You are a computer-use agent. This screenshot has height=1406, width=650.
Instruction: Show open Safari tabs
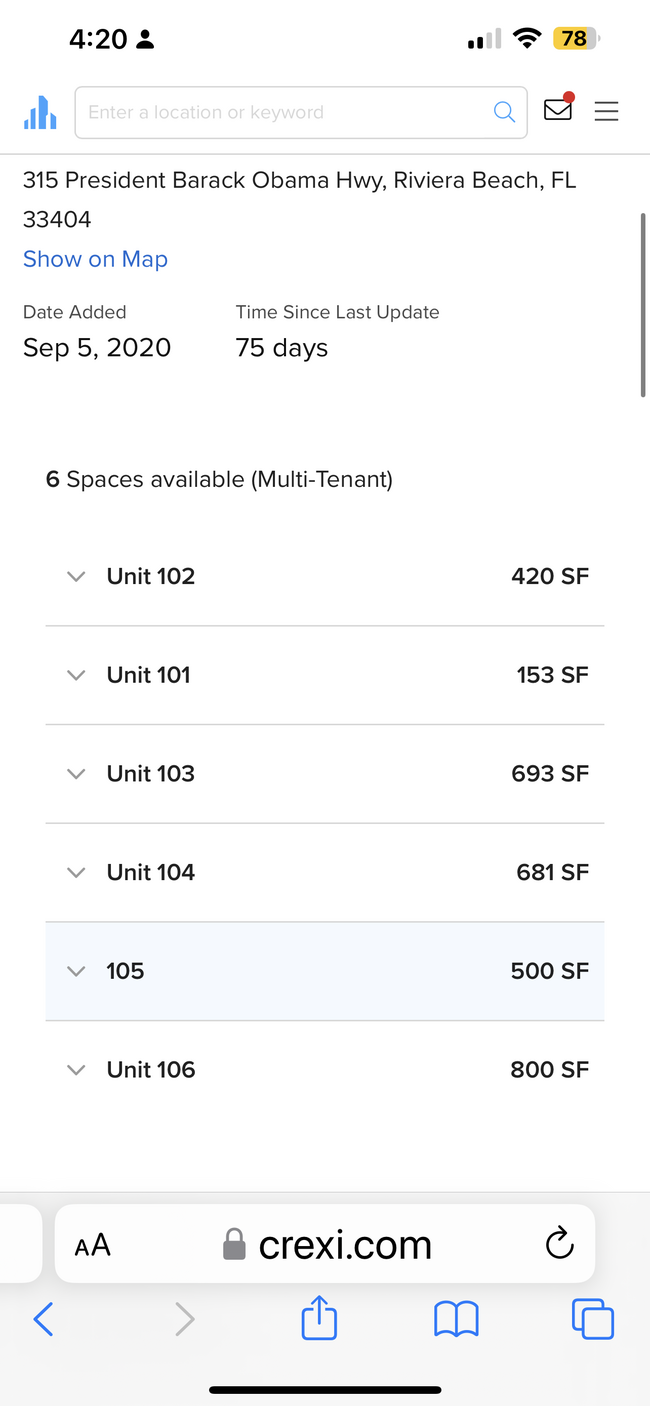click(592, 1319)
